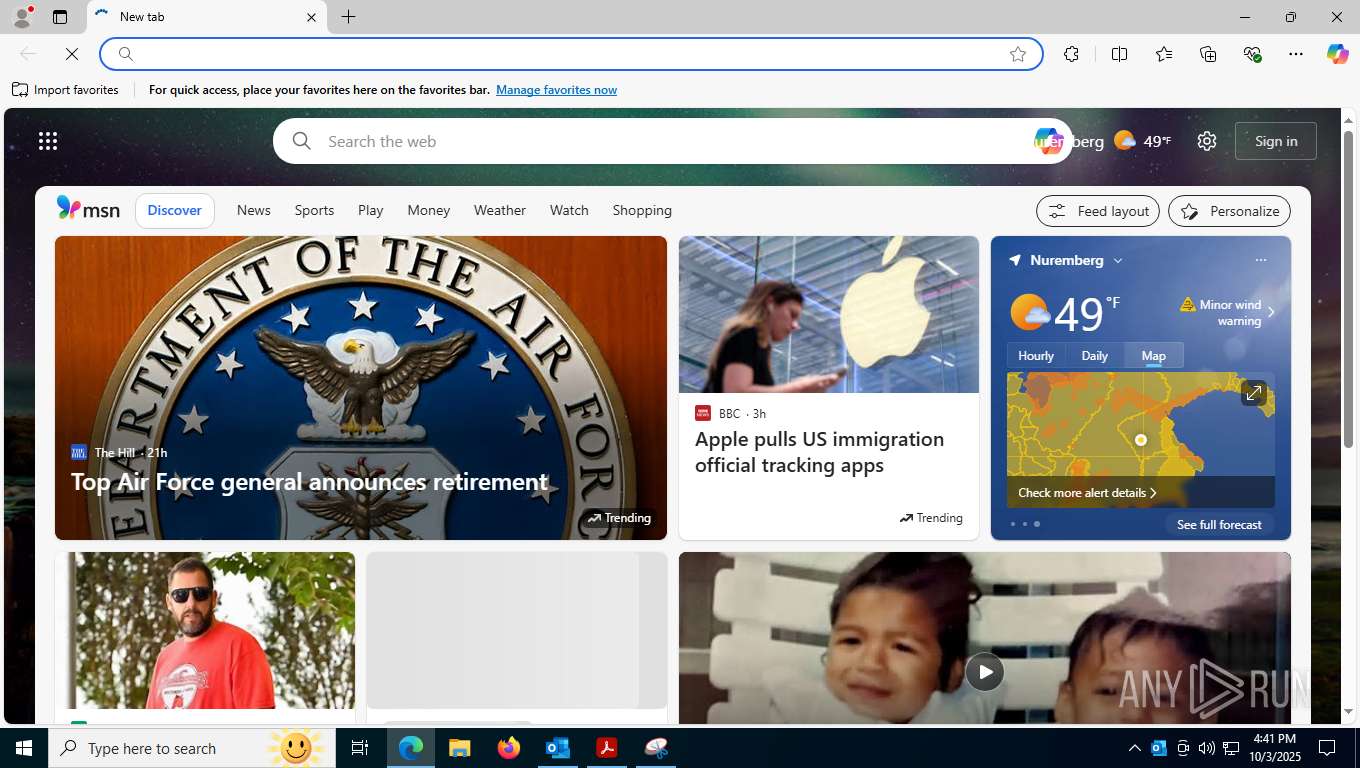Open the Settings and more ellipsis menu
1360x768 pixels.
click(1296, 54)
